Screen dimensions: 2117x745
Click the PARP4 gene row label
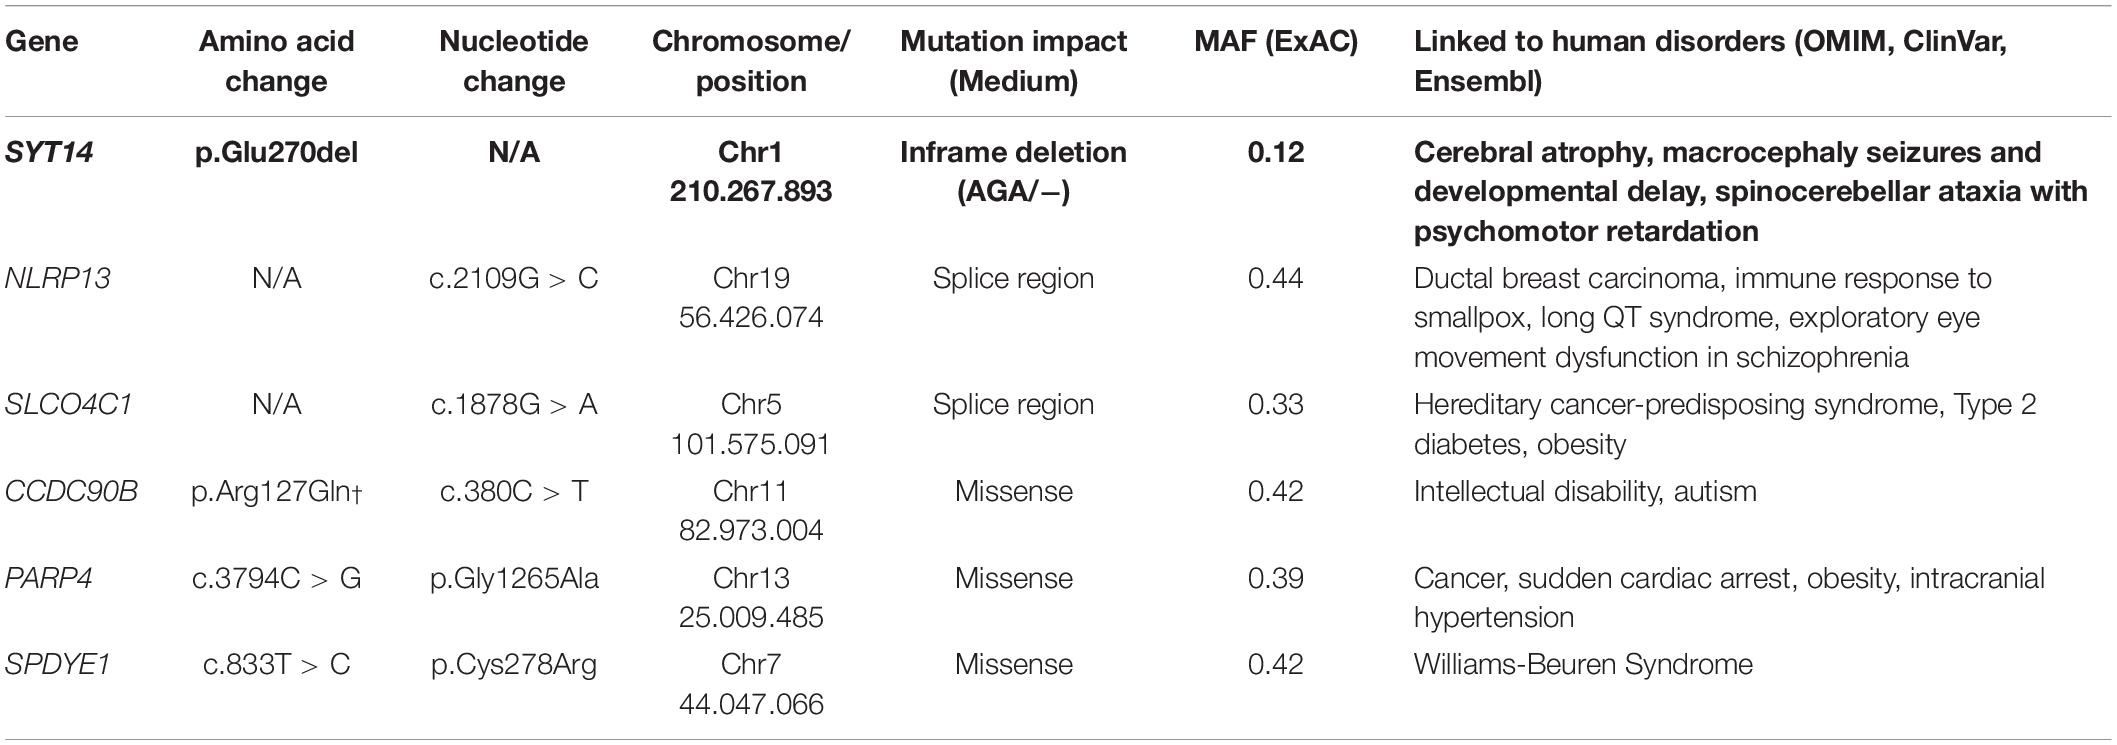coord(49,578)
